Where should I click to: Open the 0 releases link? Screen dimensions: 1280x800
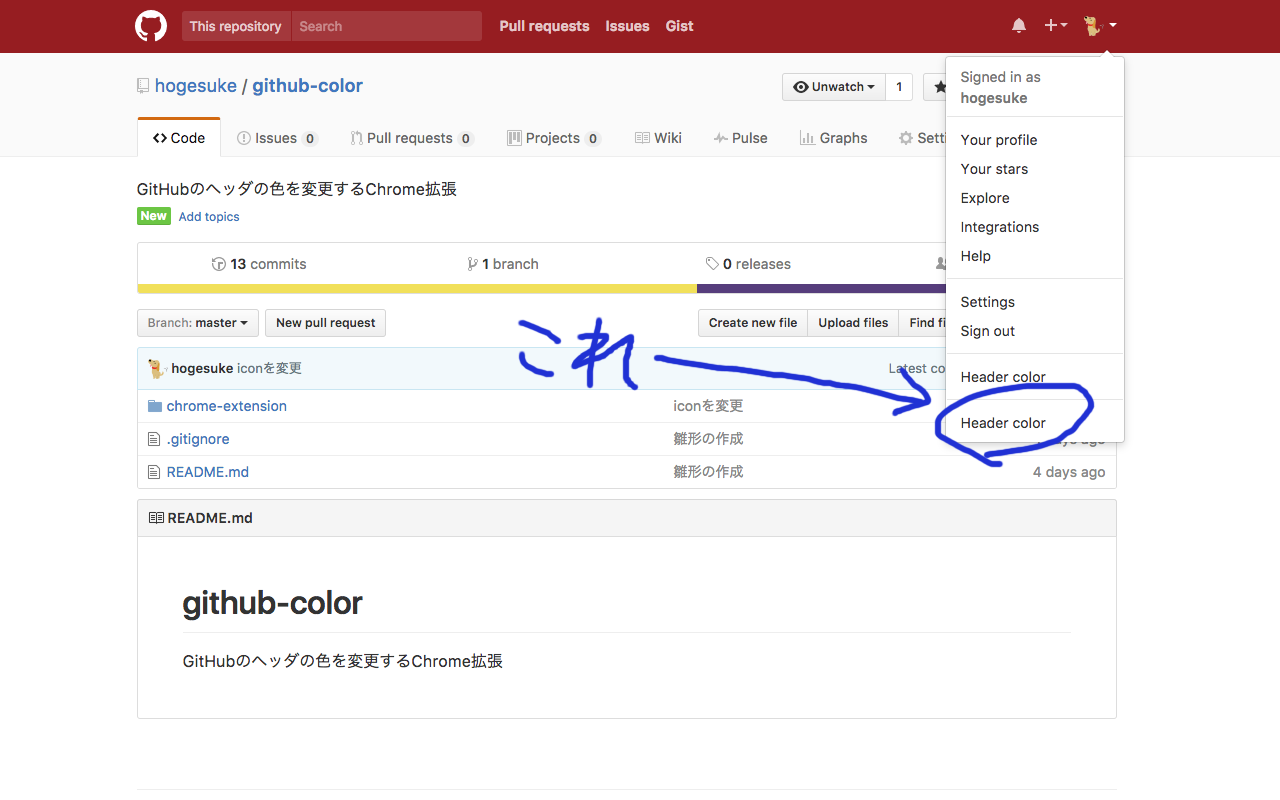pos(748,264)
